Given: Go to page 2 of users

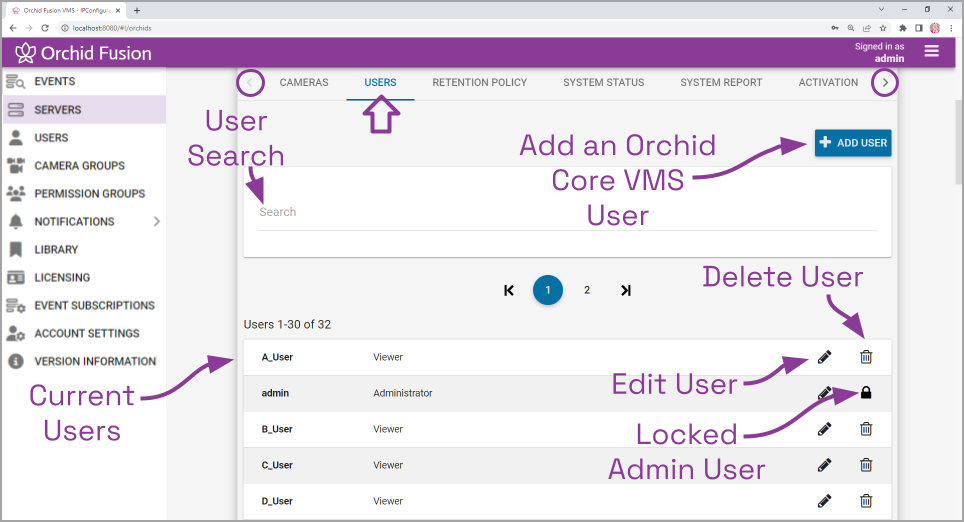Looking at the screenshot, I should coord(587,290).
